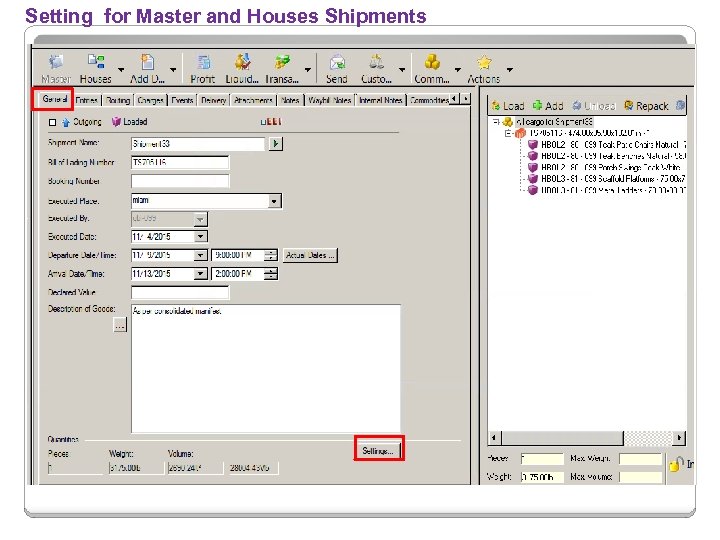Viewport: 720px width, 540px height.
Task: Switch to the General tab
Action: click(54, 99)
